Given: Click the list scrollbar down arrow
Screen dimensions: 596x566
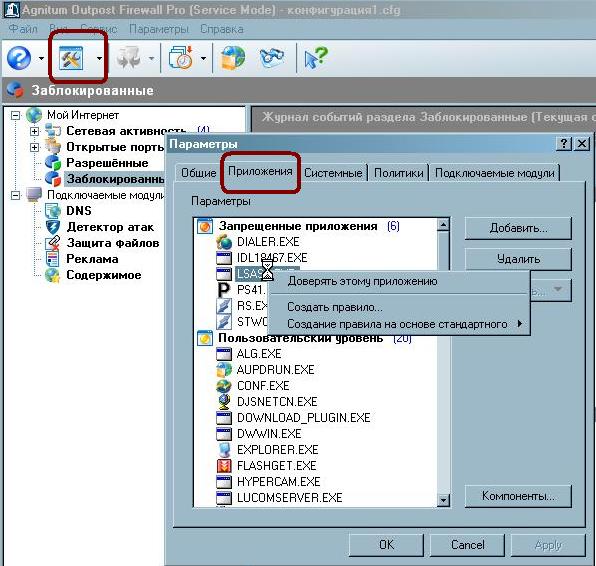Looking at the screenshot, I should click(x=443, y=500).
